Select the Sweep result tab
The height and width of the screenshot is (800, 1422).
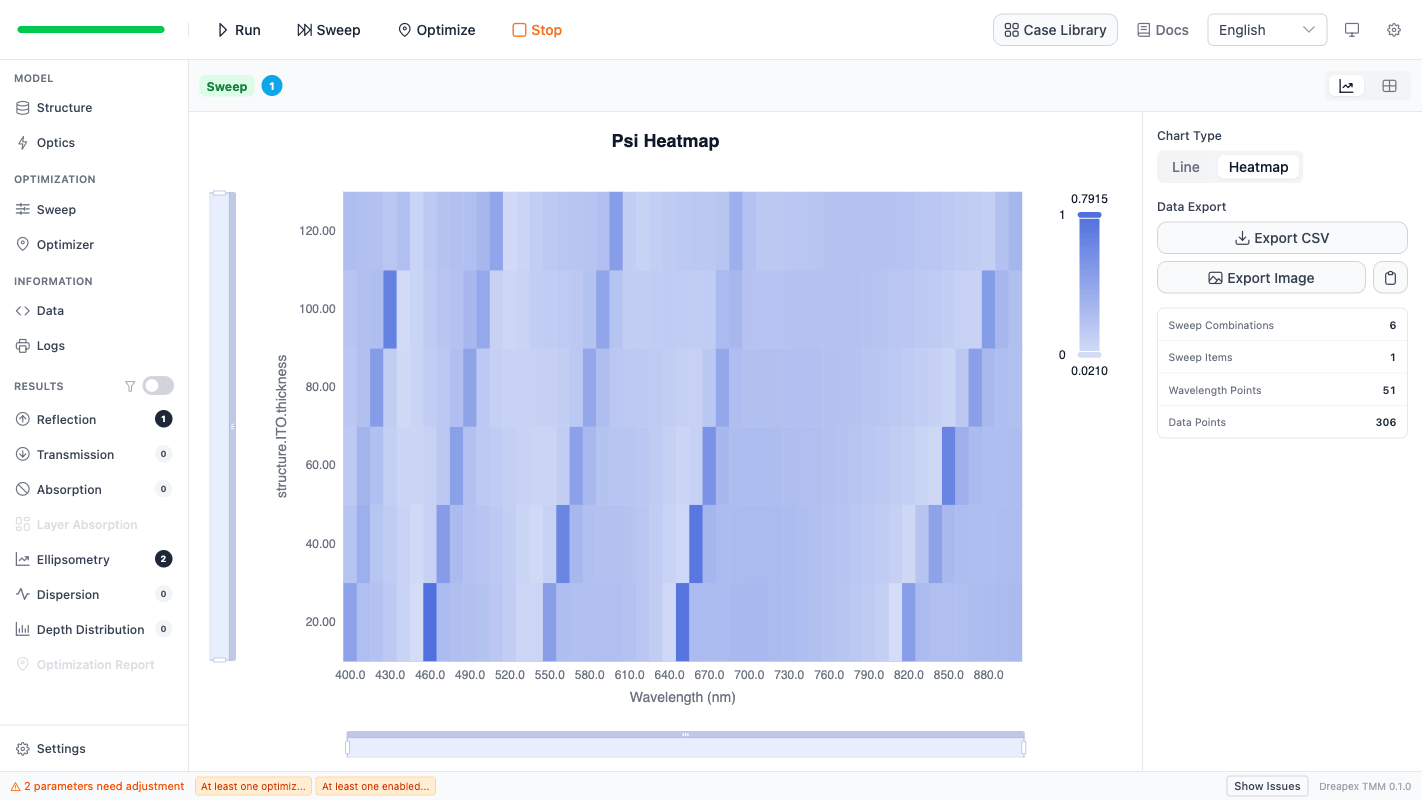coord(227,86)
